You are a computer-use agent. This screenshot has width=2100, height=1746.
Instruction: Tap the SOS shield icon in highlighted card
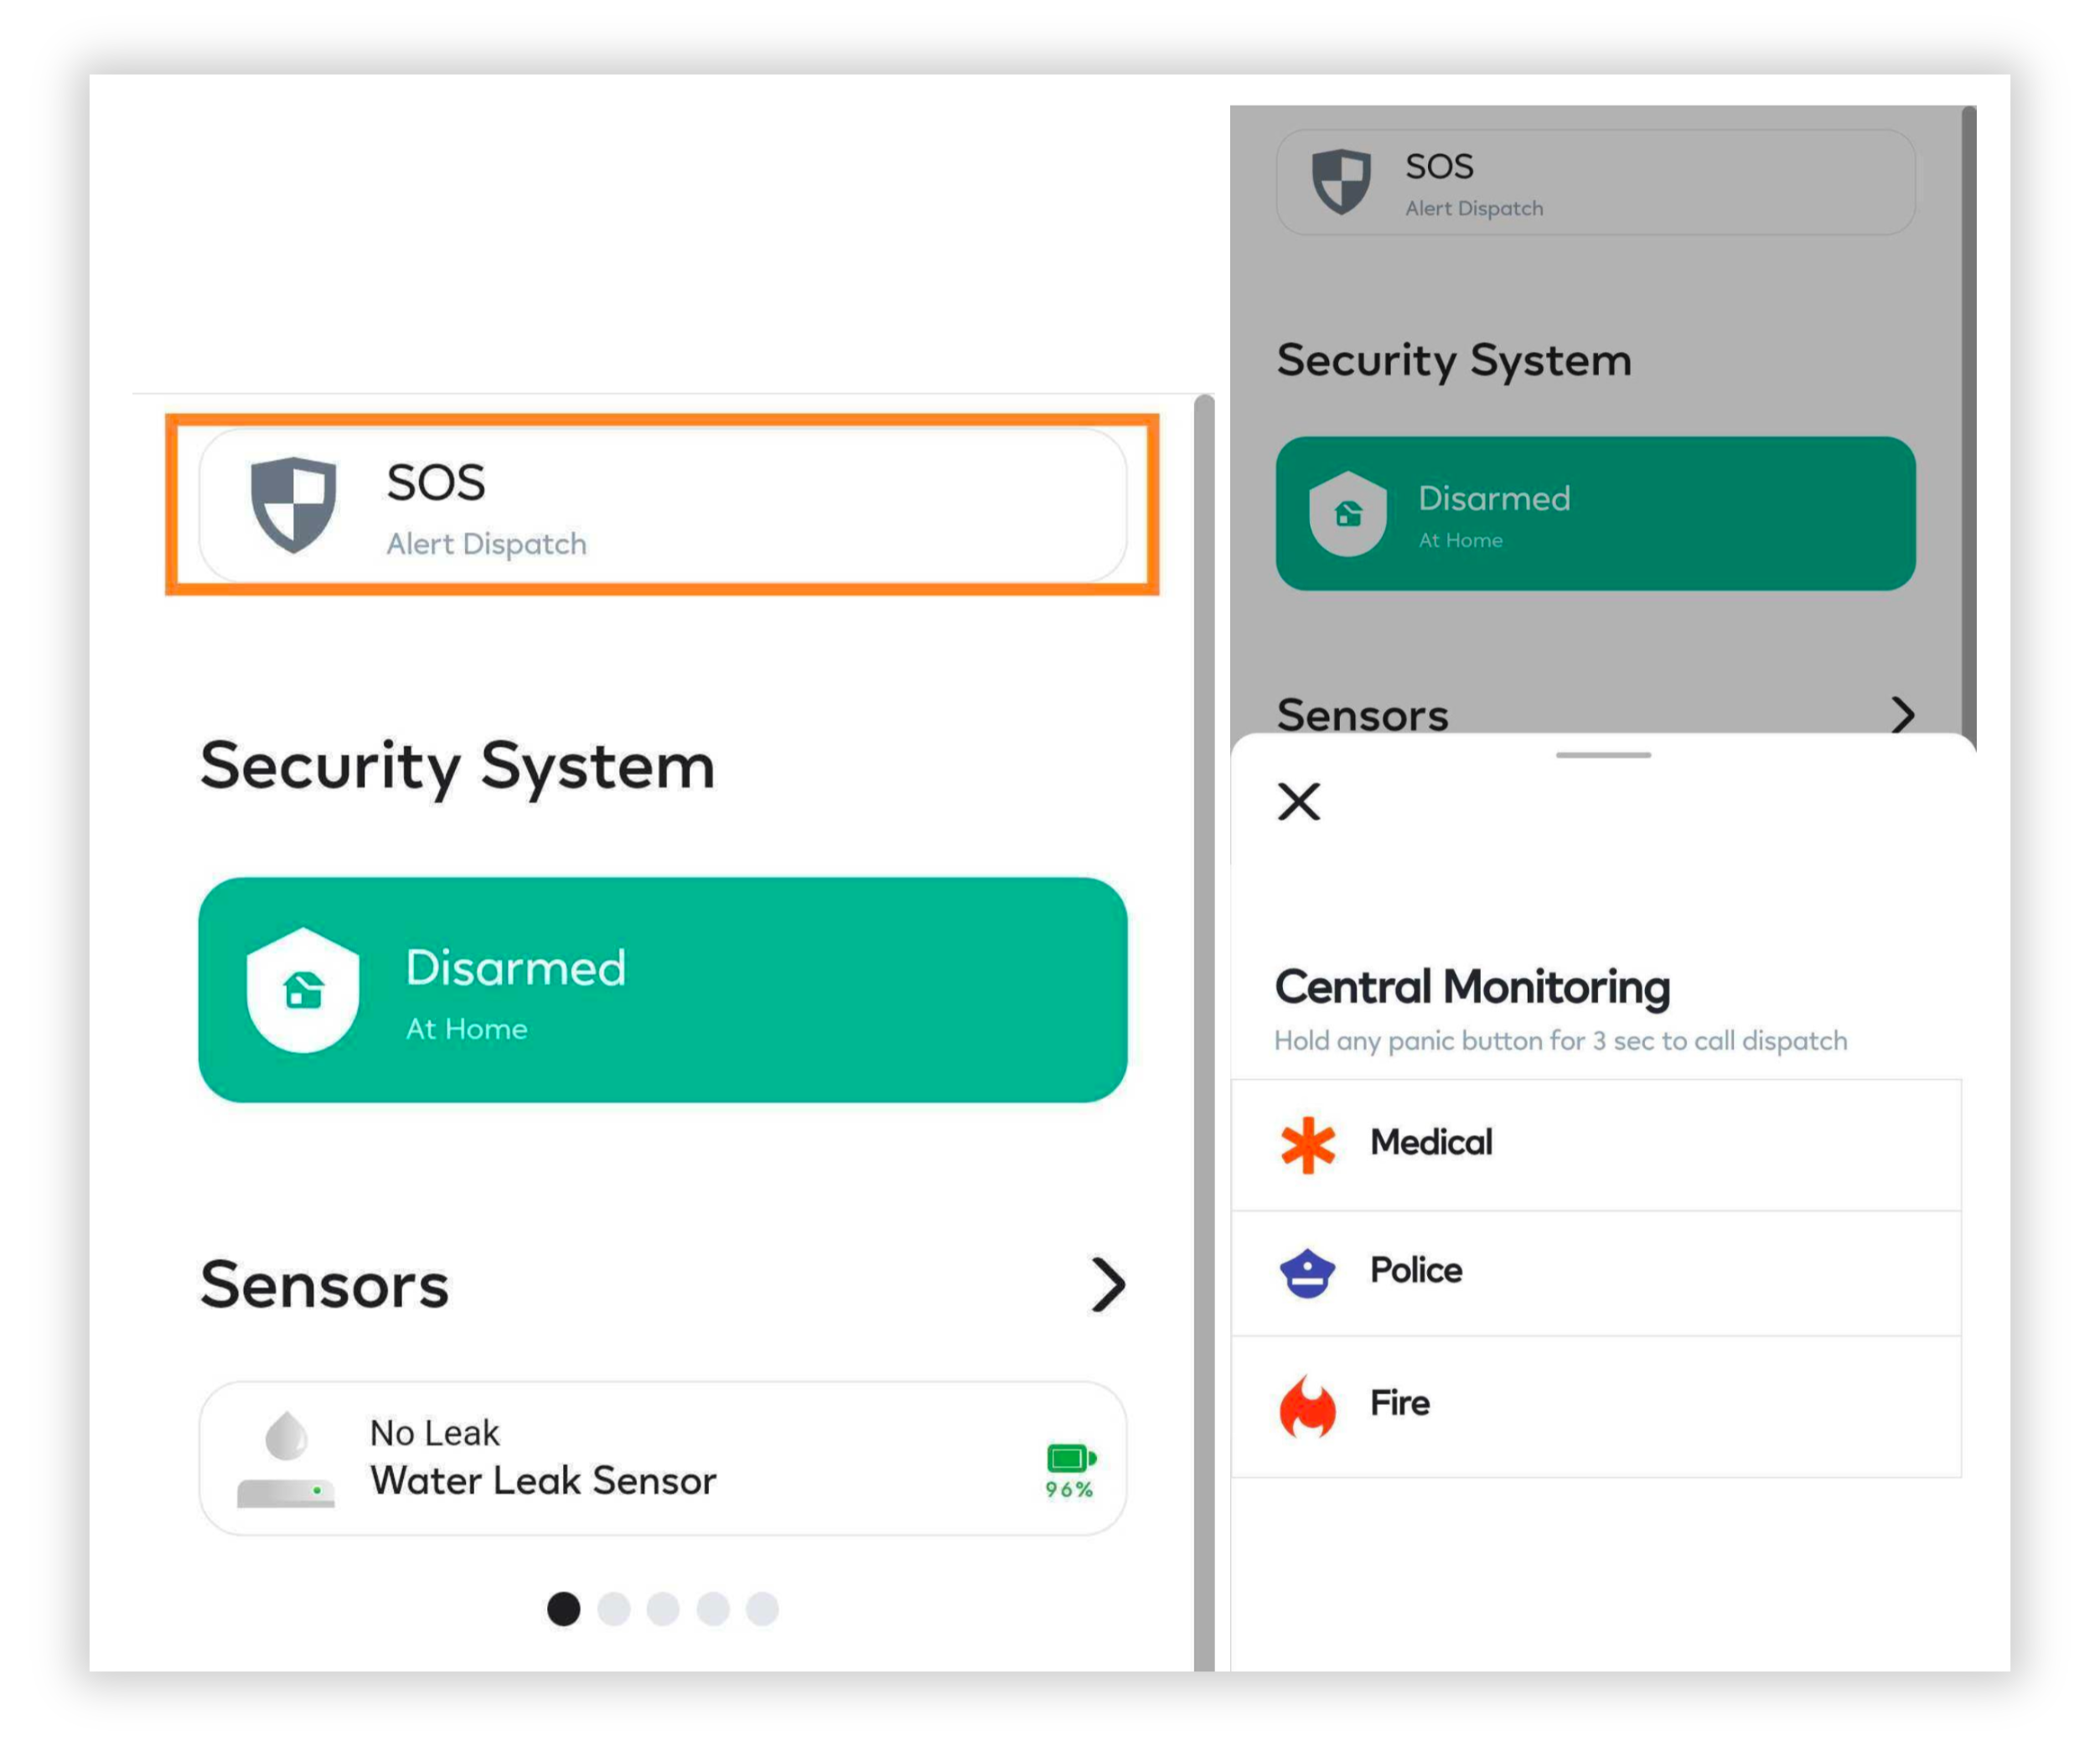coord(293,505)
